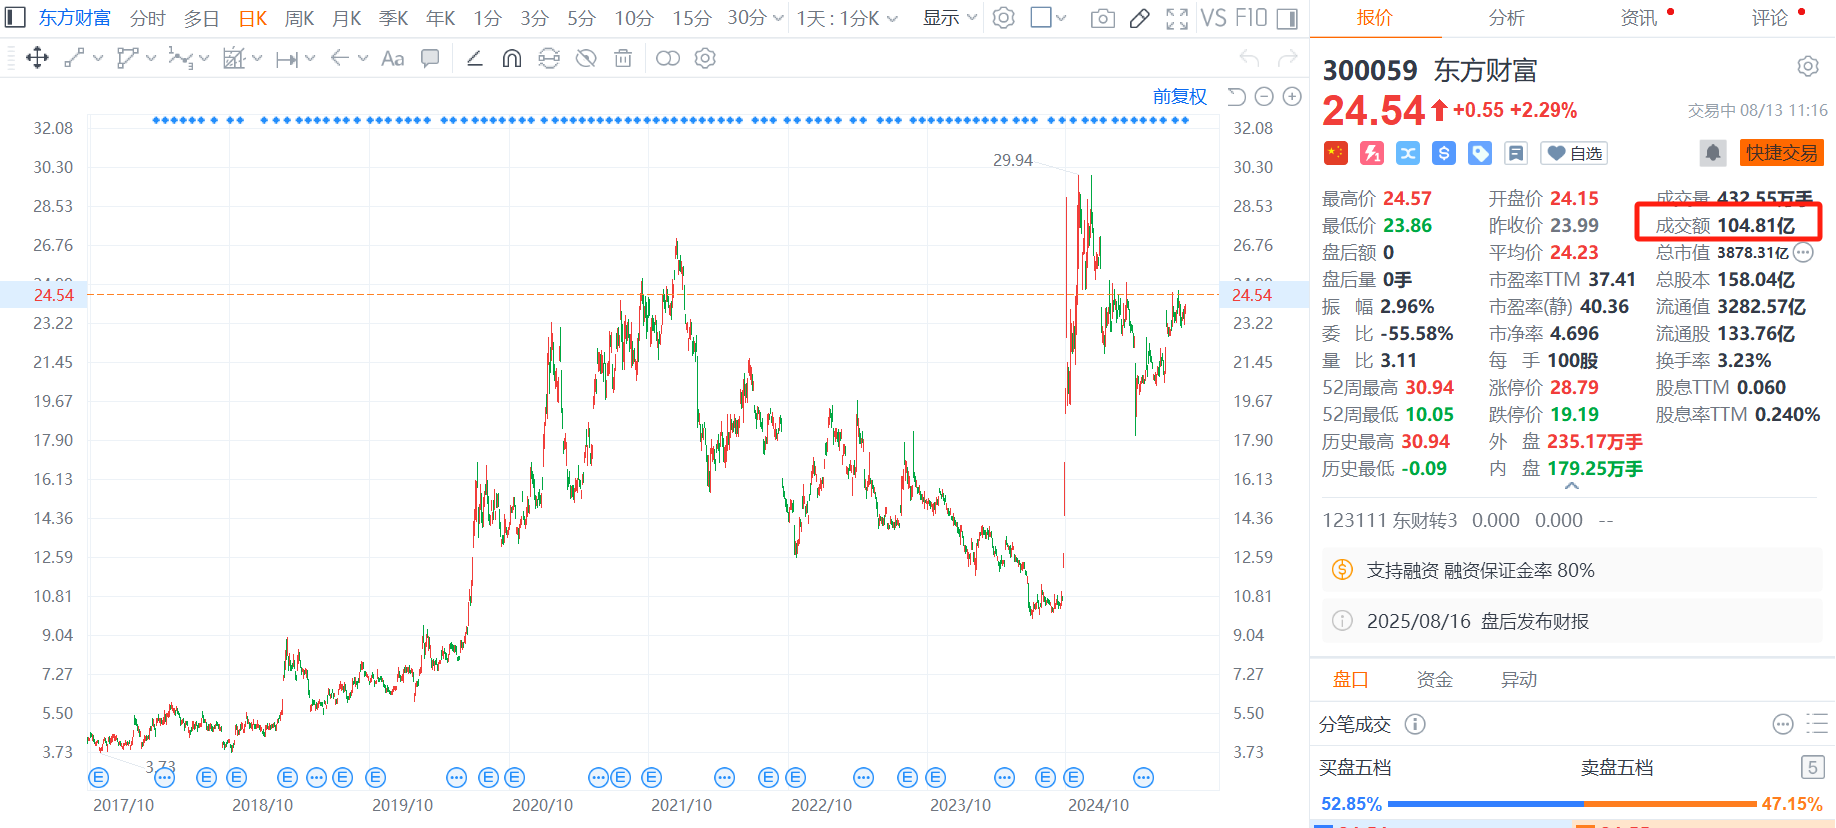Zoom out chart with minus icon
Image resolution: width=1836 pixels, height=828 pixels.
1264,96
